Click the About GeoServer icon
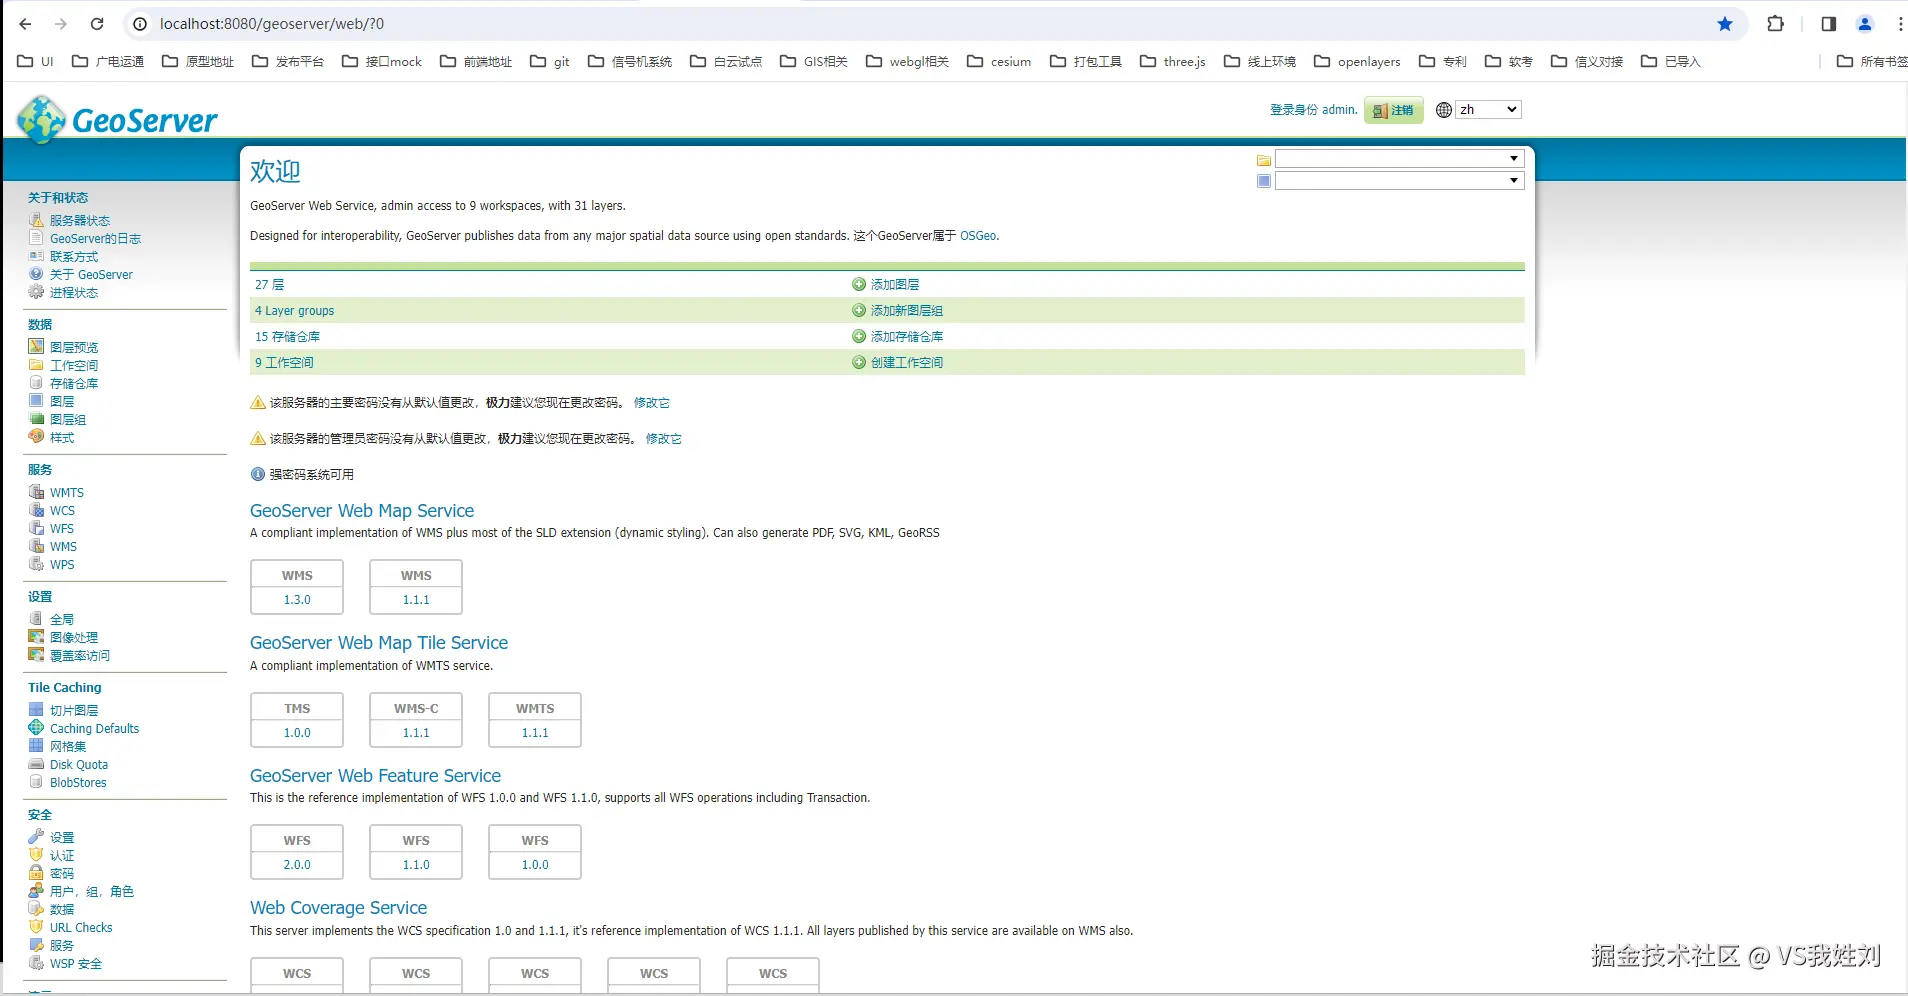The image size is (1908, 996). (x=36, y=274)
